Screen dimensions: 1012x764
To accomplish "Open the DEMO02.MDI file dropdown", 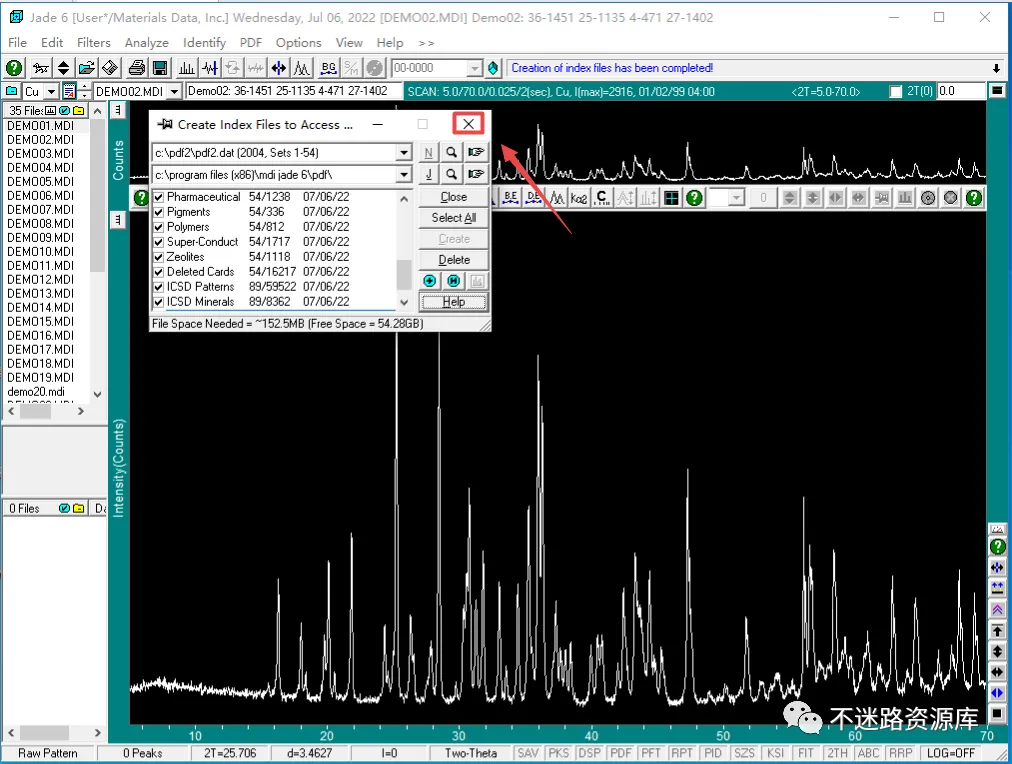I will [x=174, y=92].
